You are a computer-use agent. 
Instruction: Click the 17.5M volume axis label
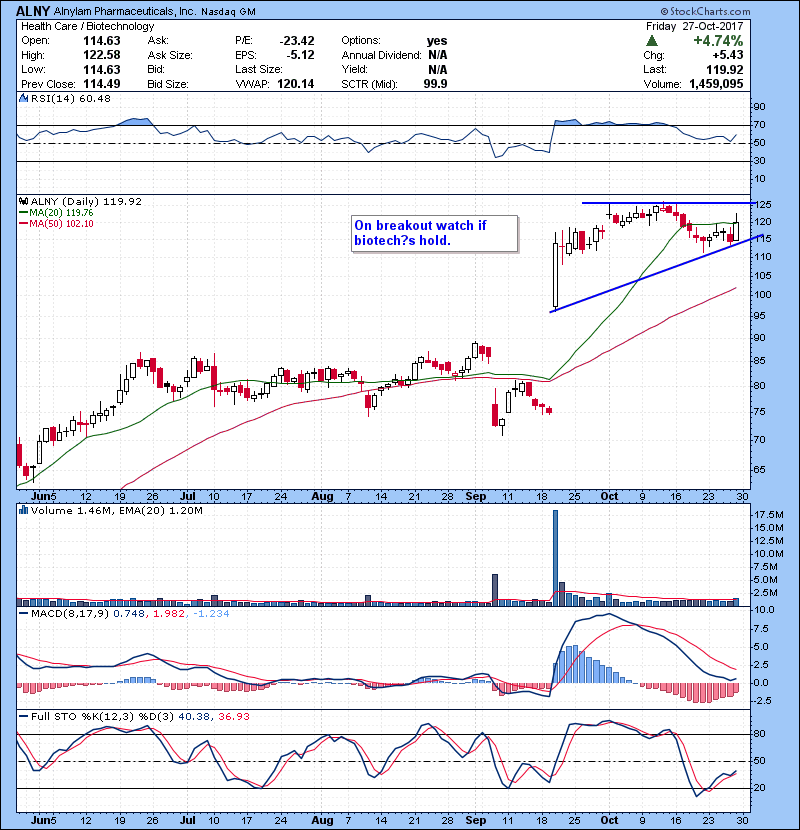point(769,515)
